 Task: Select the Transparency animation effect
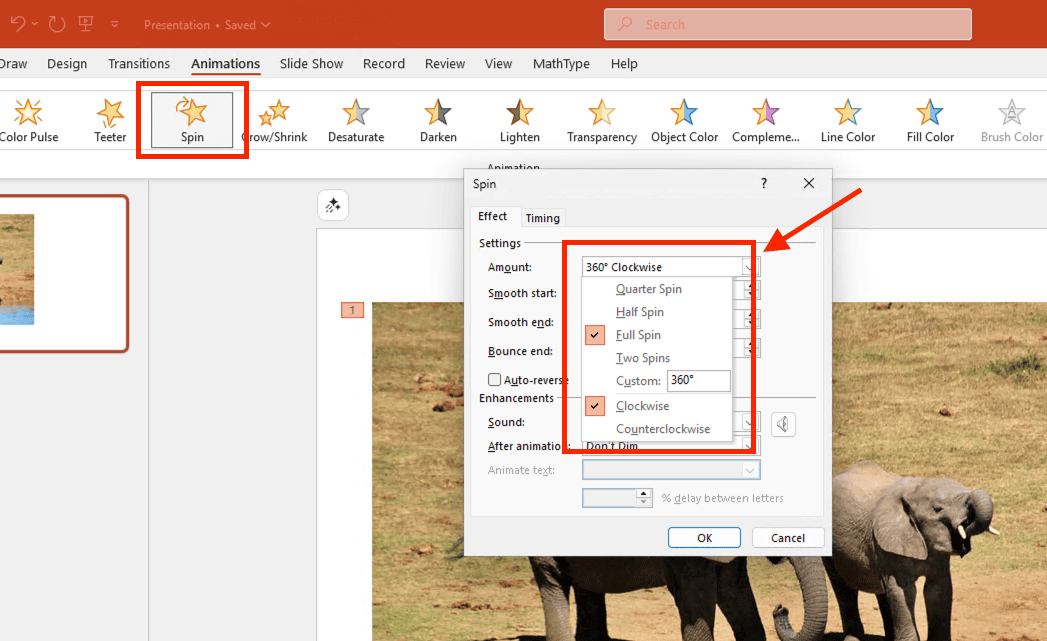[601, 119]
